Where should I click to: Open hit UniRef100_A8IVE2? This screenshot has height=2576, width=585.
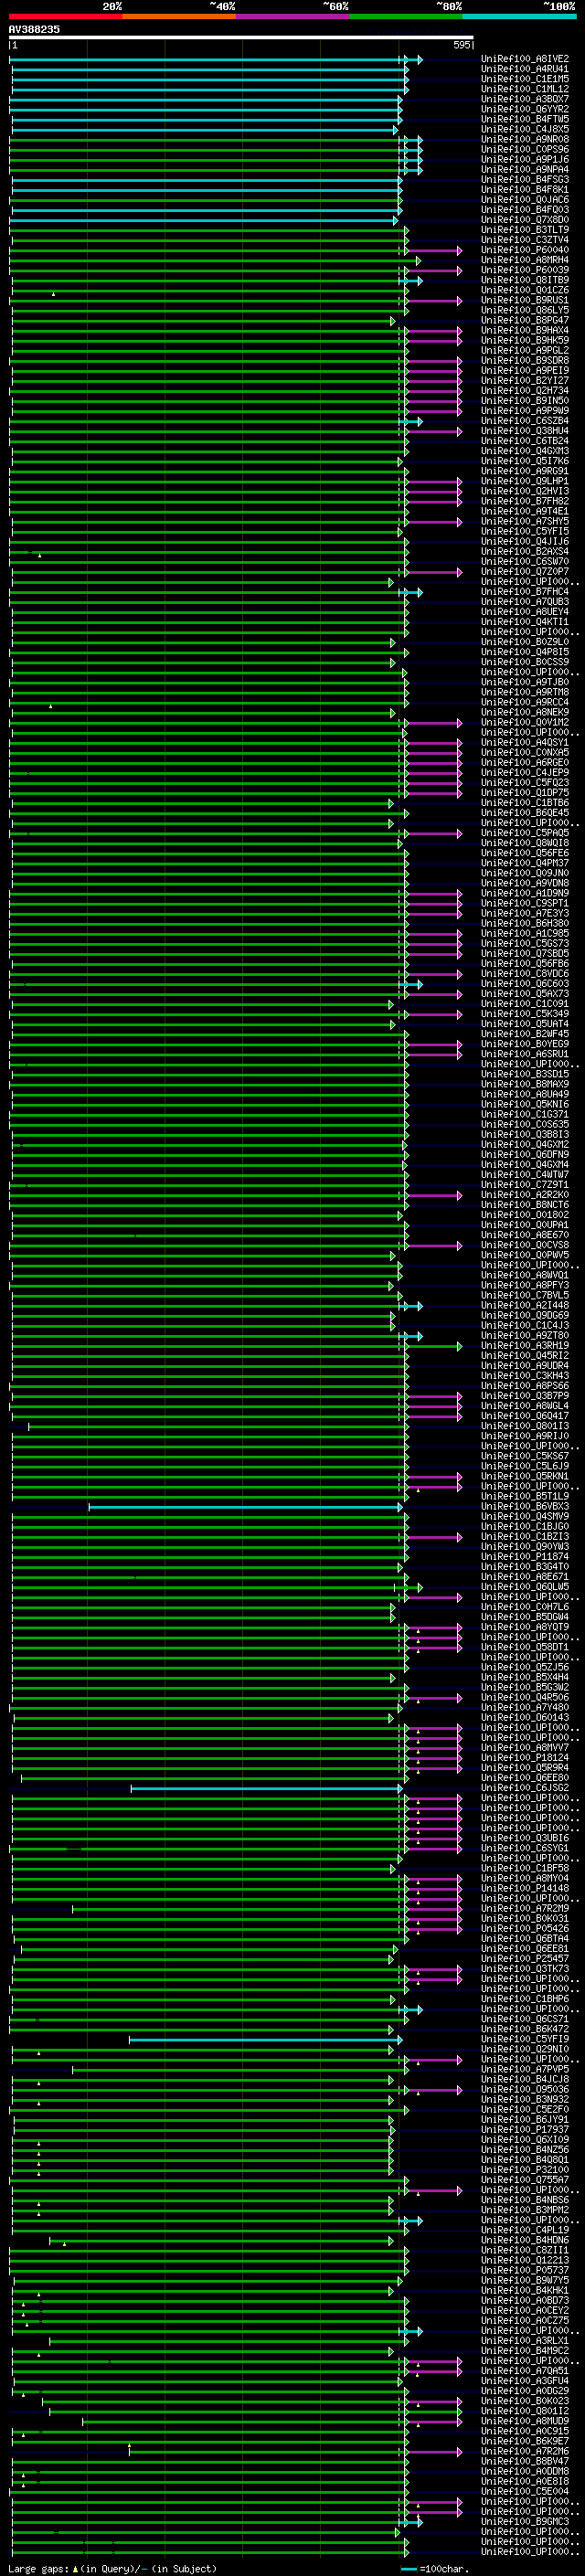tap(525, 59)
